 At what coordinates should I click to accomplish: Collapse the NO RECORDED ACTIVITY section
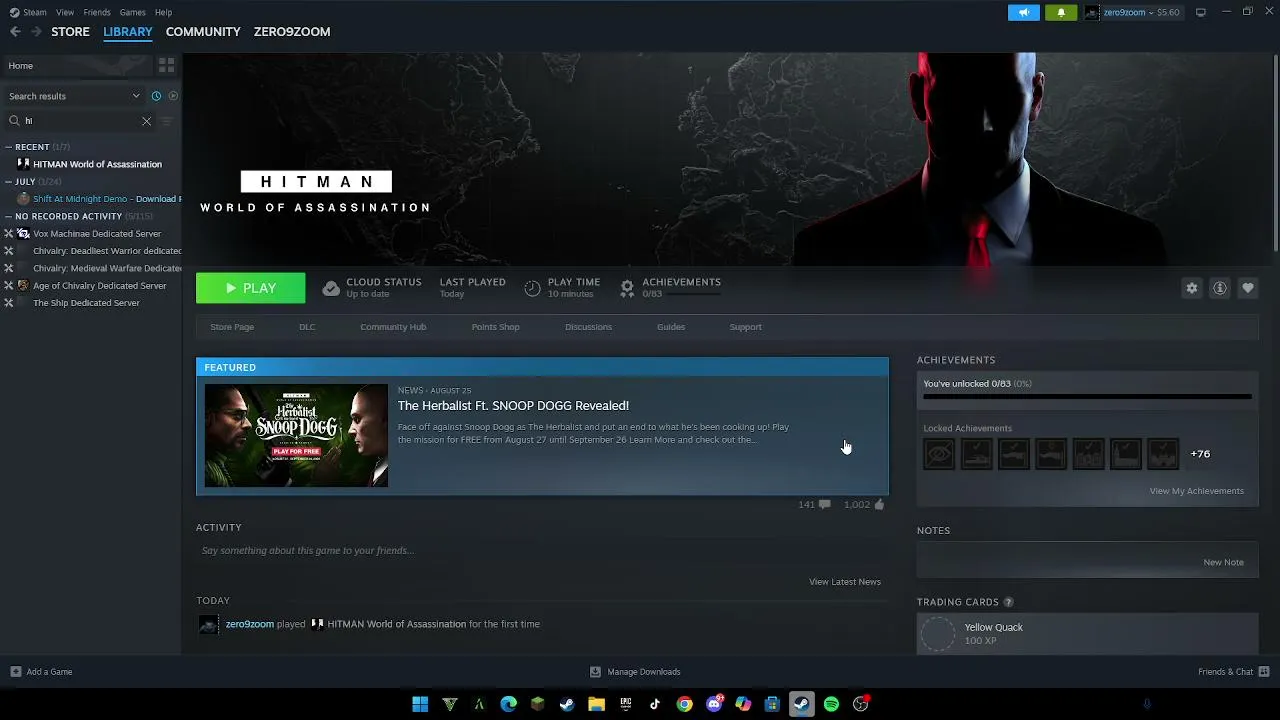tap(9, 216)
